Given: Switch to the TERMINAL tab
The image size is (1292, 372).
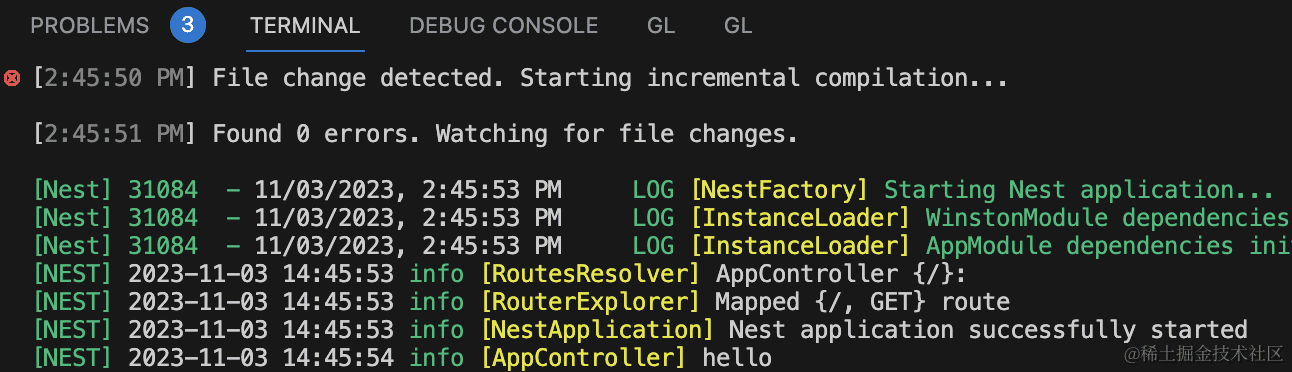Looking at the screenshot, I should click(x=305, y=26).
